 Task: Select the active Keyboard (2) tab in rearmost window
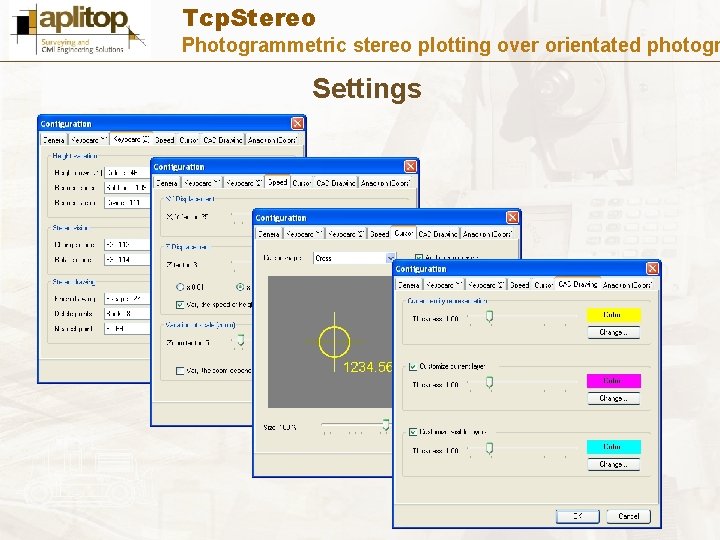(x=131, y=139)
